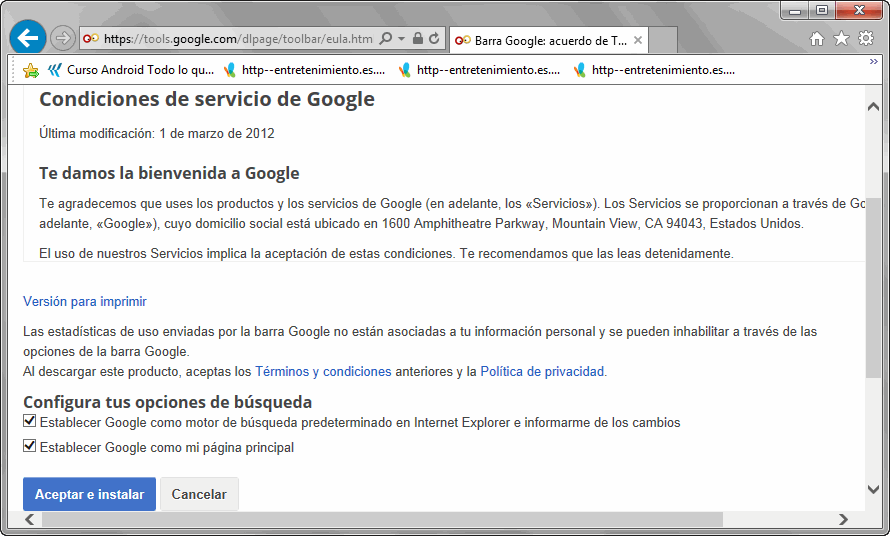The height and width of the screenshot is (536, 890).
Task: Open Términos y condiciones link
Action: tap(323, 372)
